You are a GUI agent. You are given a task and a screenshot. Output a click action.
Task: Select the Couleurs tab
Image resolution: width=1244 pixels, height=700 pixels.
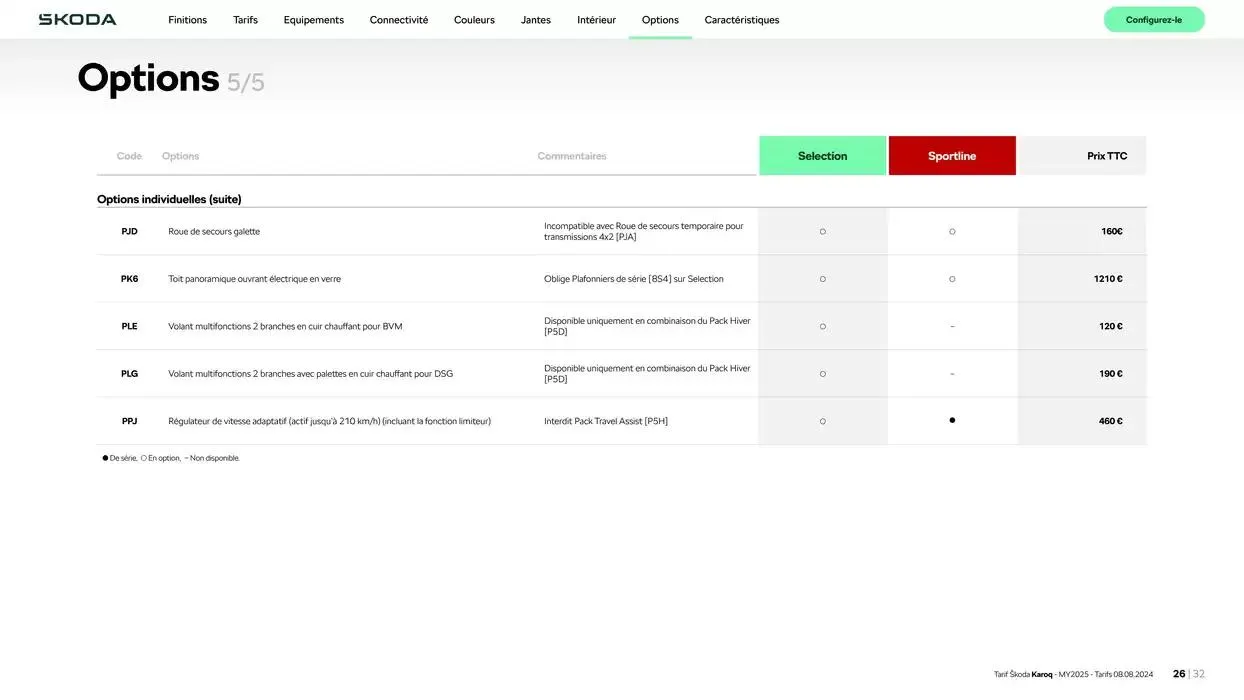474,20
